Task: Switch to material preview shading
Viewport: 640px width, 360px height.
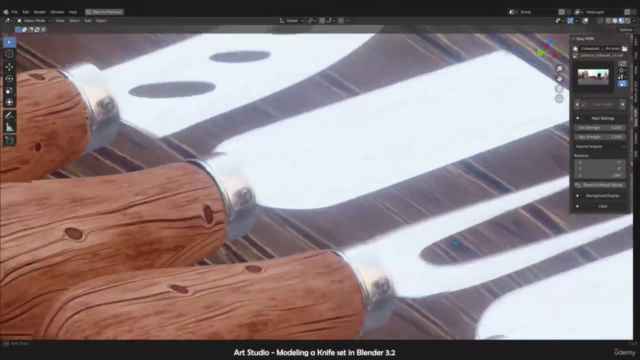Action: point(621,20)
